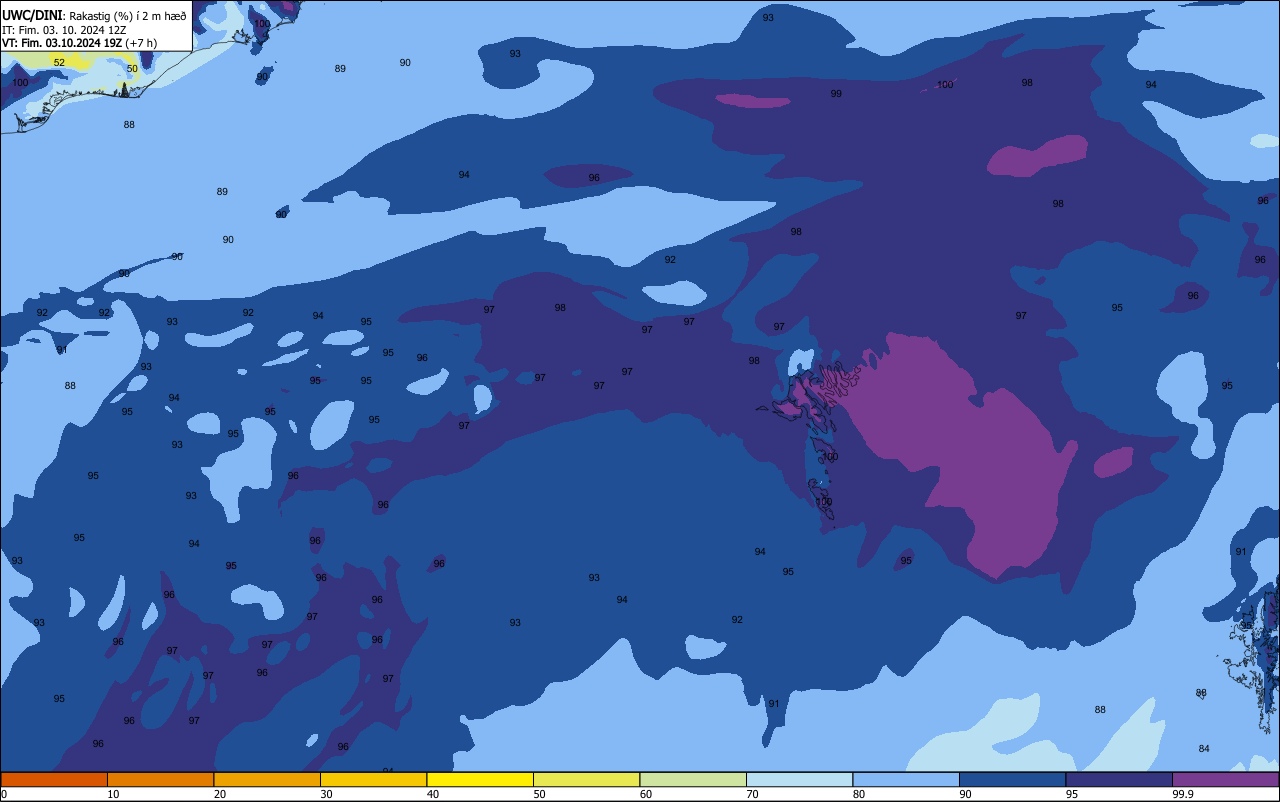1280x802 pixels.
Task: Click the '52' humidity value on the map
Action: [59, 63]
